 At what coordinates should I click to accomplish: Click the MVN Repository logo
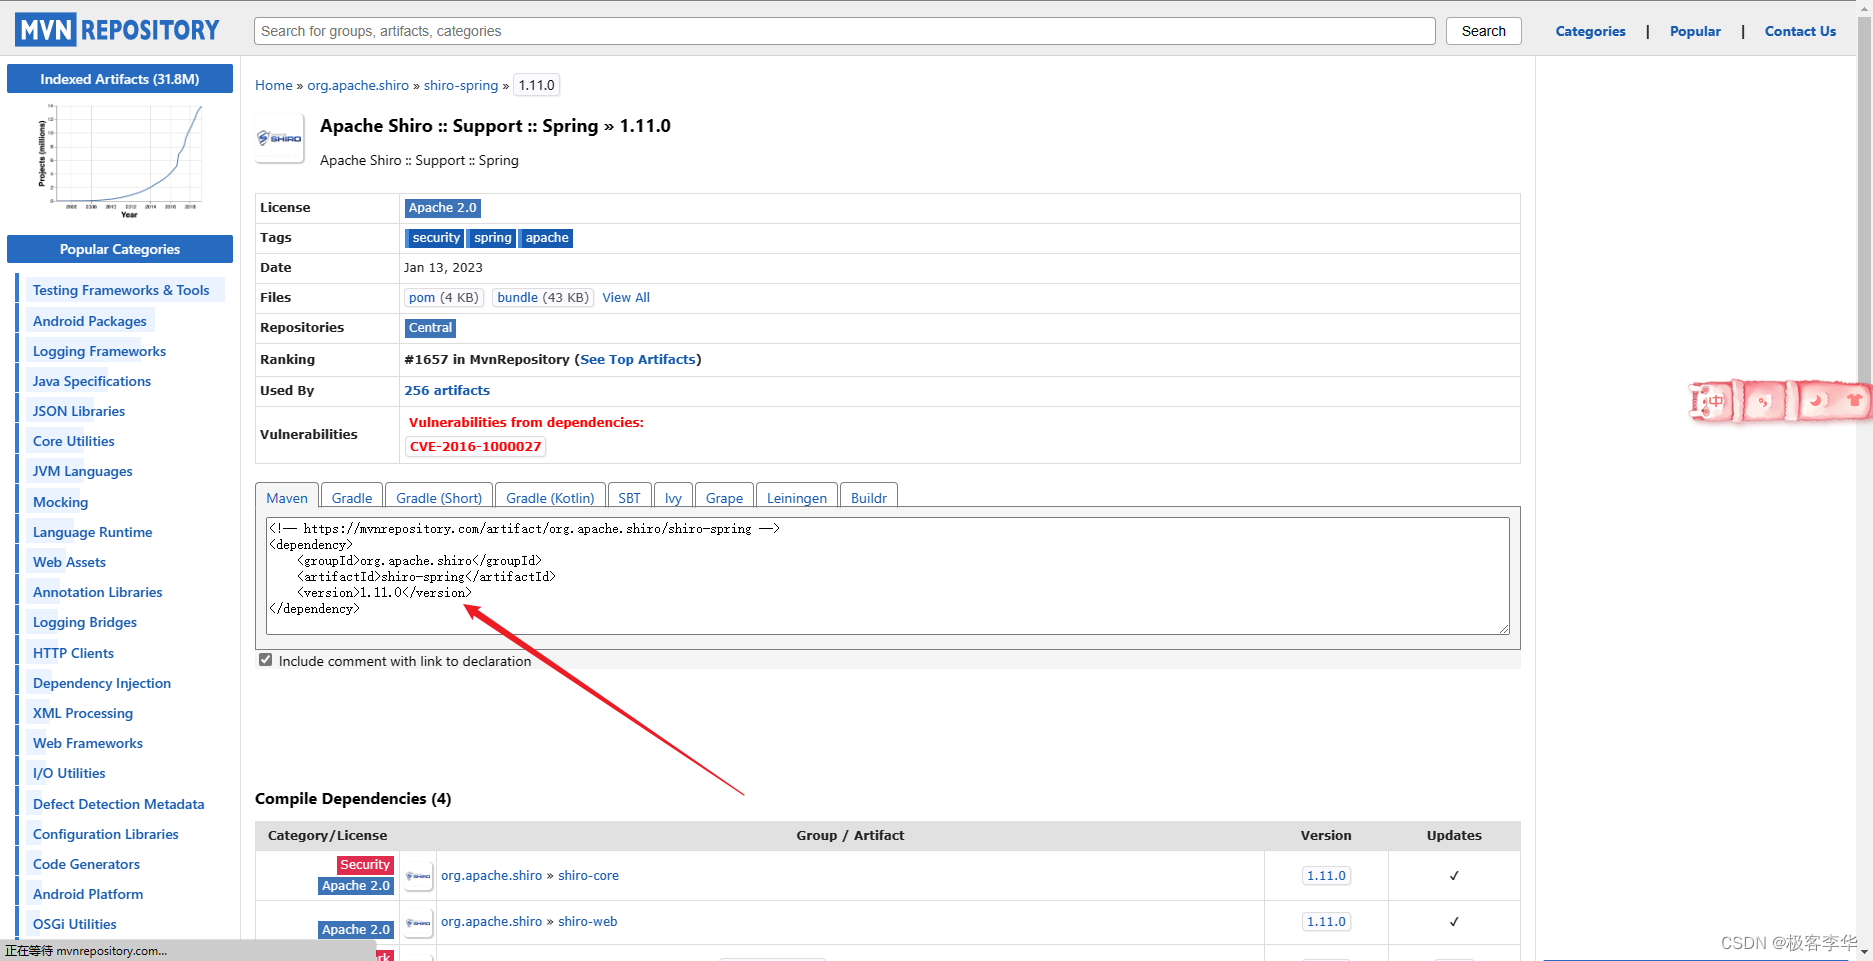click(117, 30)
